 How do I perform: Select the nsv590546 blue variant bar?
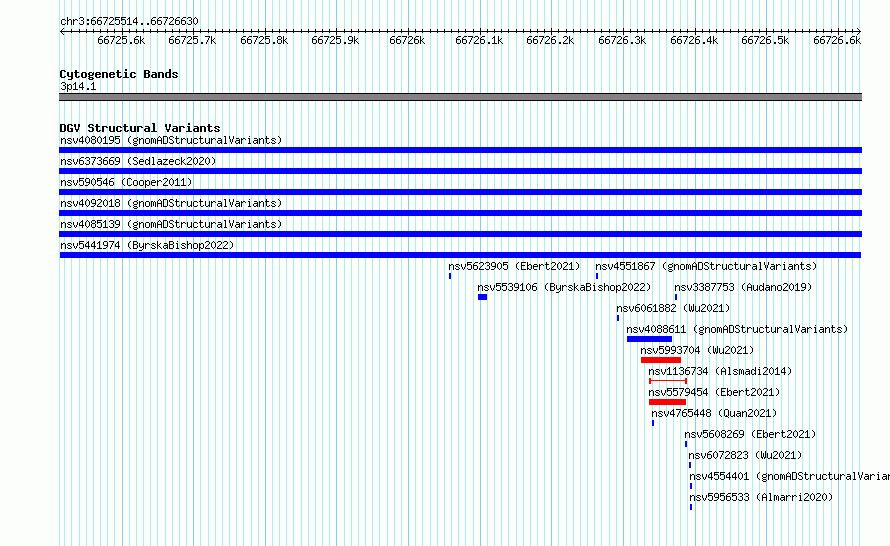point(460,192)
